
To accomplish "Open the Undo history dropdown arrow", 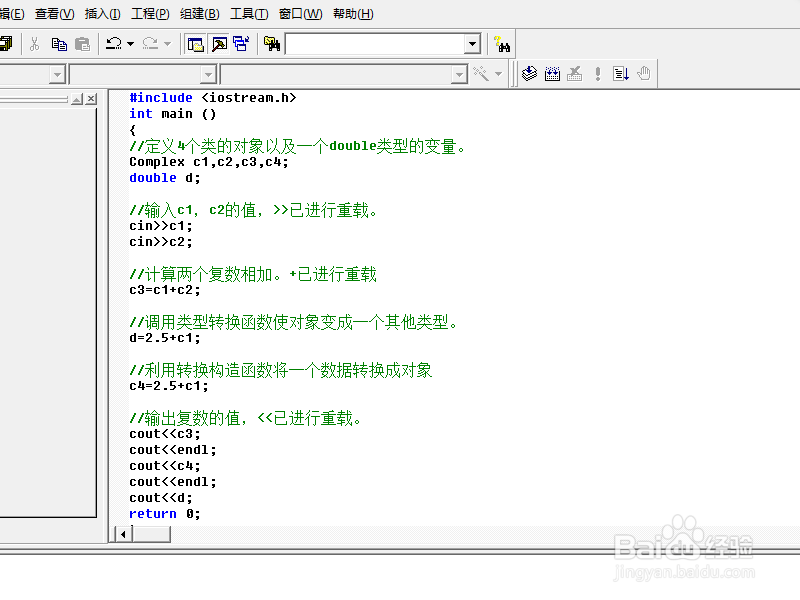I will pyautogui.click(x=131, y=44).
